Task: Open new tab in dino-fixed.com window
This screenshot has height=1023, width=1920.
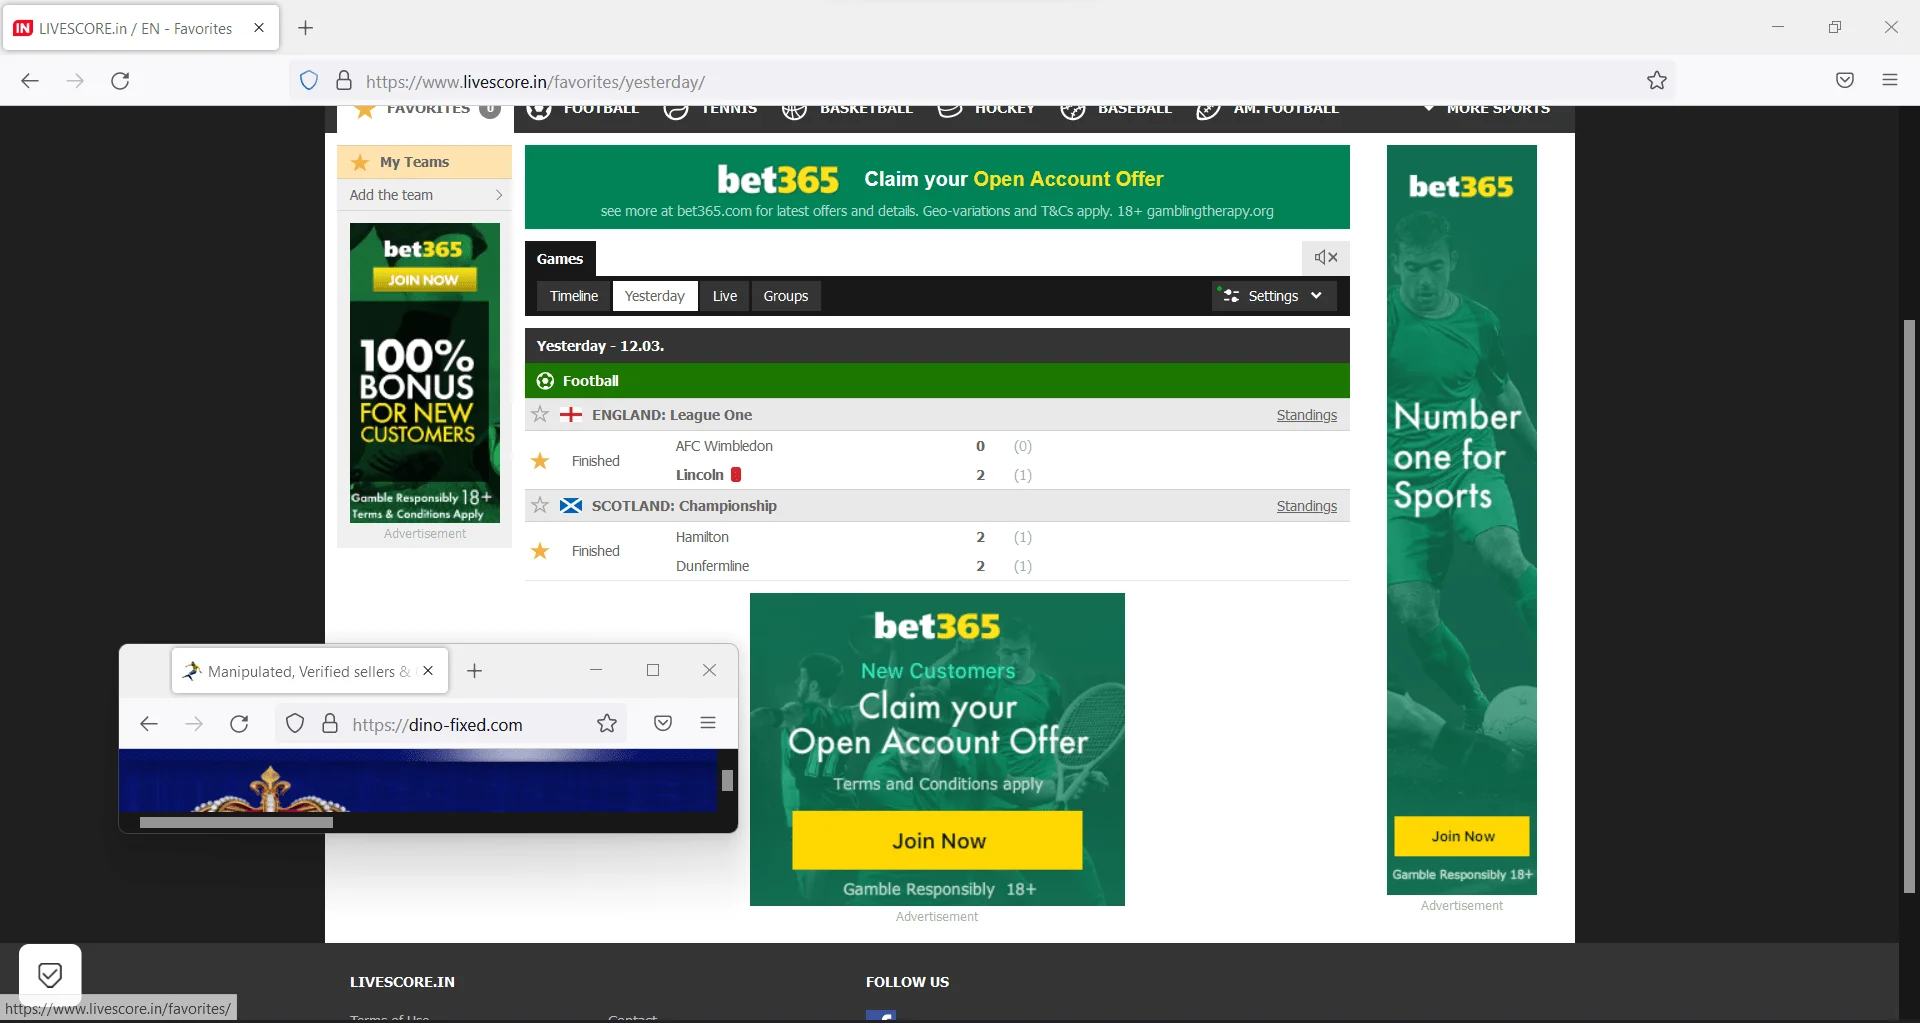Action: tap(475, 671)
